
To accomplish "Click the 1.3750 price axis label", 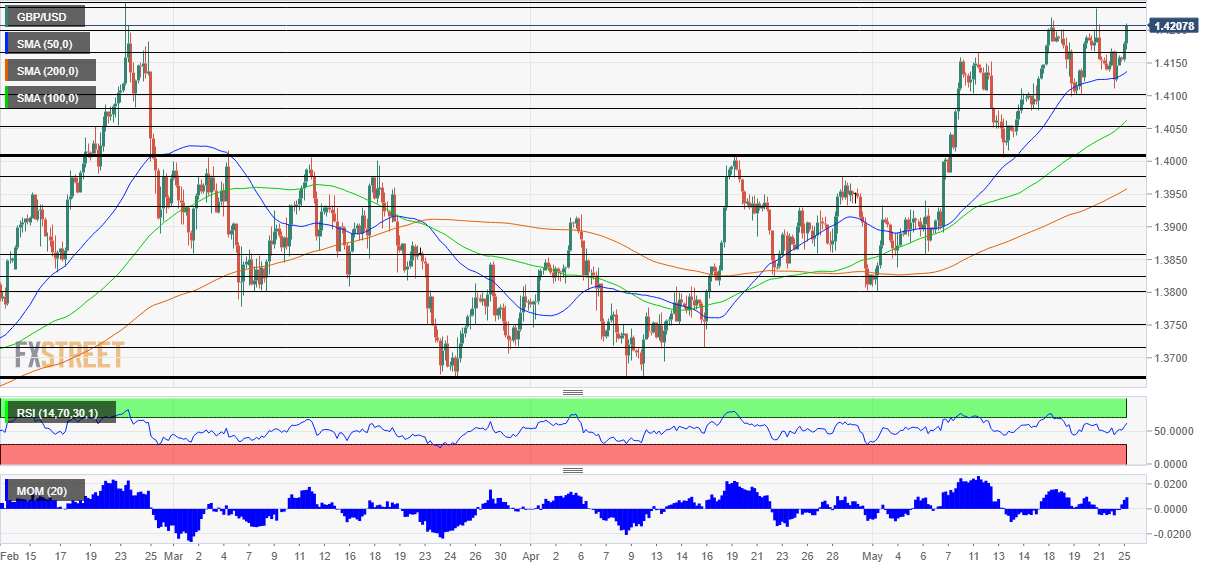I will click(x=1171, y=326).
